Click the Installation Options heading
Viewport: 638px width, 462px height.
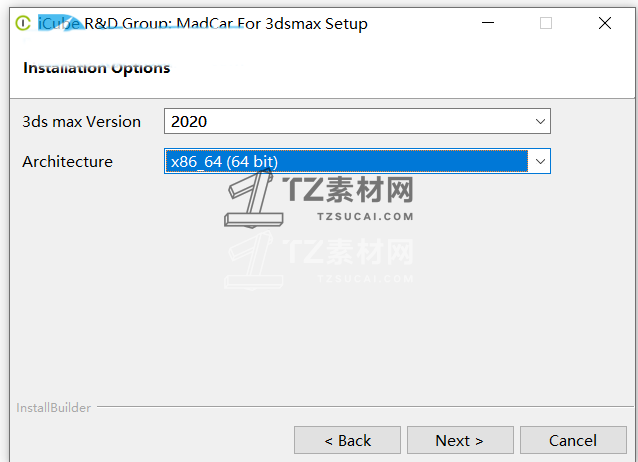[x=96, y=68]
